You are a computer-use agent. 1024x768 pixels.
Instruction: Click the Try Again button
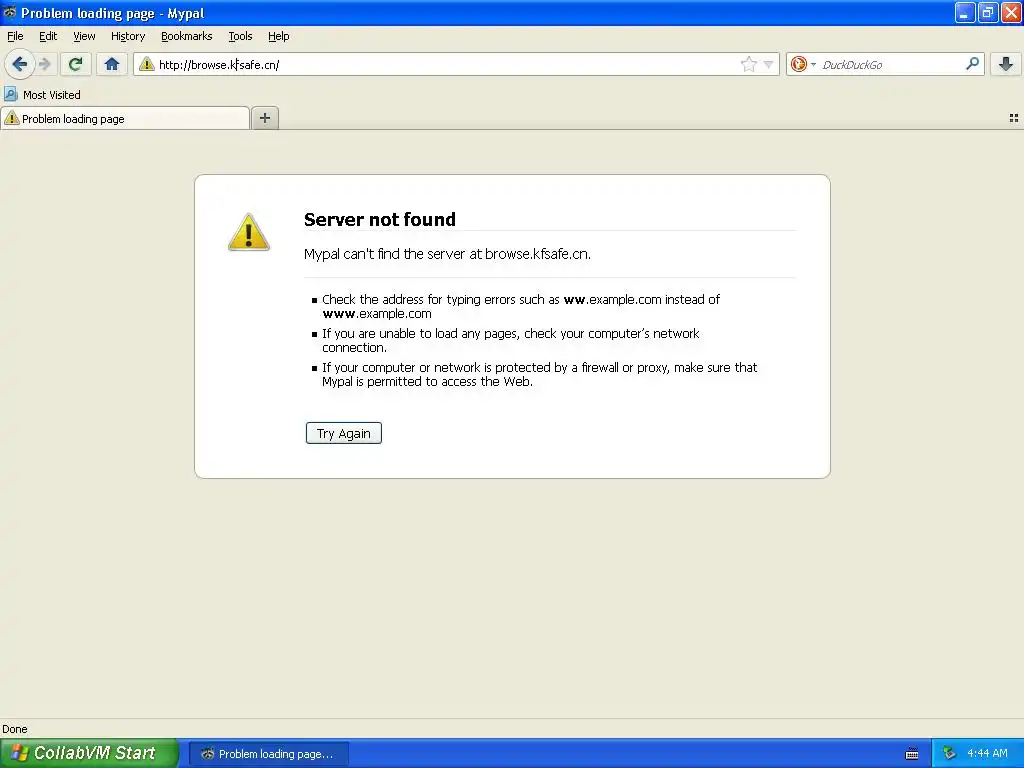344,433
